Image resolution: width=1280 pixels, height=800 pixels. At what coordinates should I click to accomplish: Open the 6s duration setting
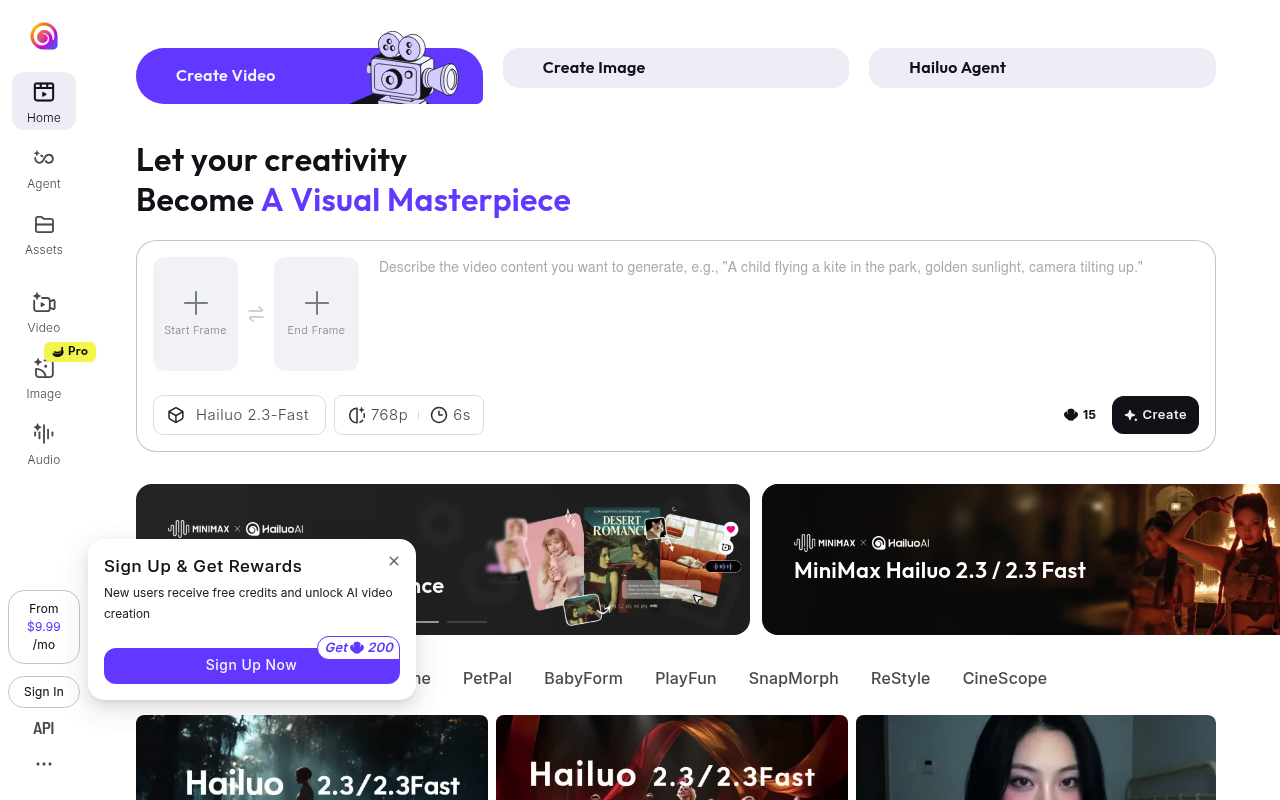451,415
